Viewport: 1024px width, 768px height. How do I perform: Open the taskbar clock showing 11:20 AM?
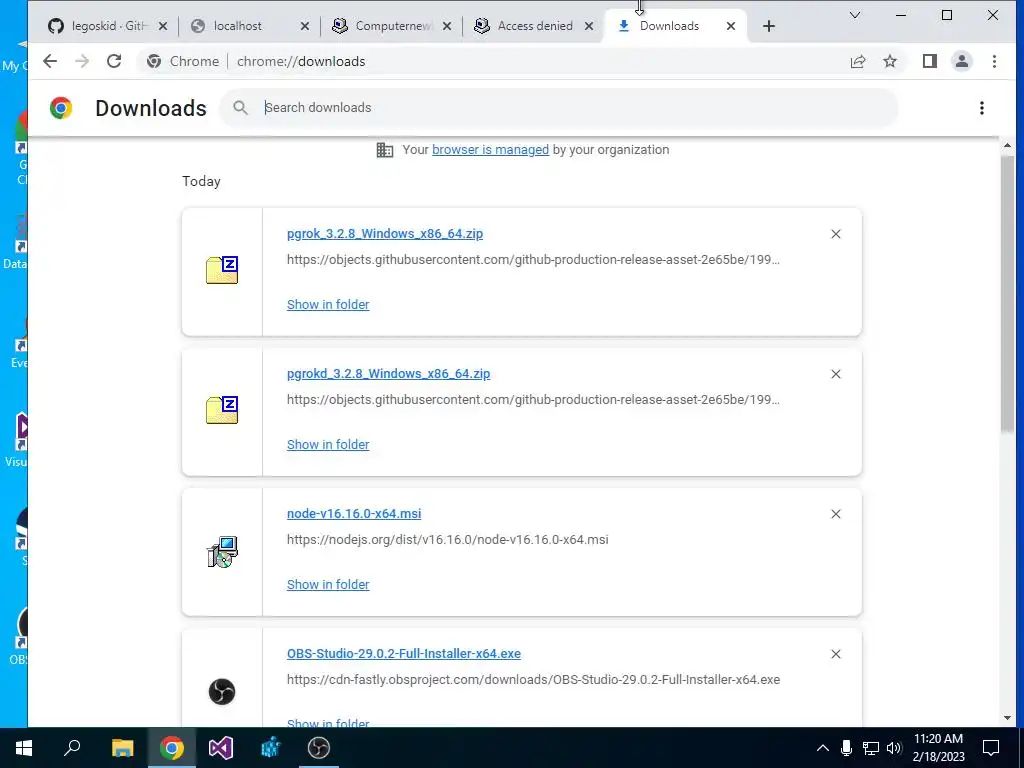click(938, 748)
